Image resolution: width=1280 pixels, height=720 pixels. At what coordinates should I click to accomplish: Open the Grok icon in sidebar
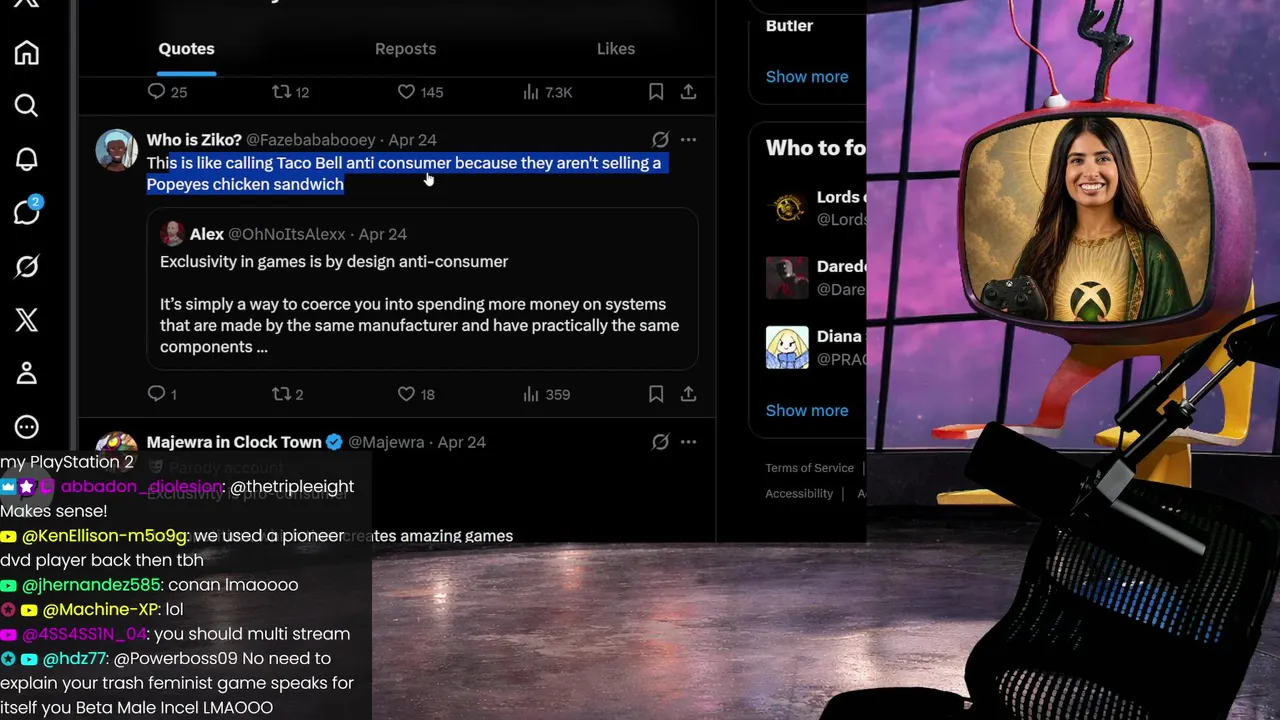coord(27,266)
